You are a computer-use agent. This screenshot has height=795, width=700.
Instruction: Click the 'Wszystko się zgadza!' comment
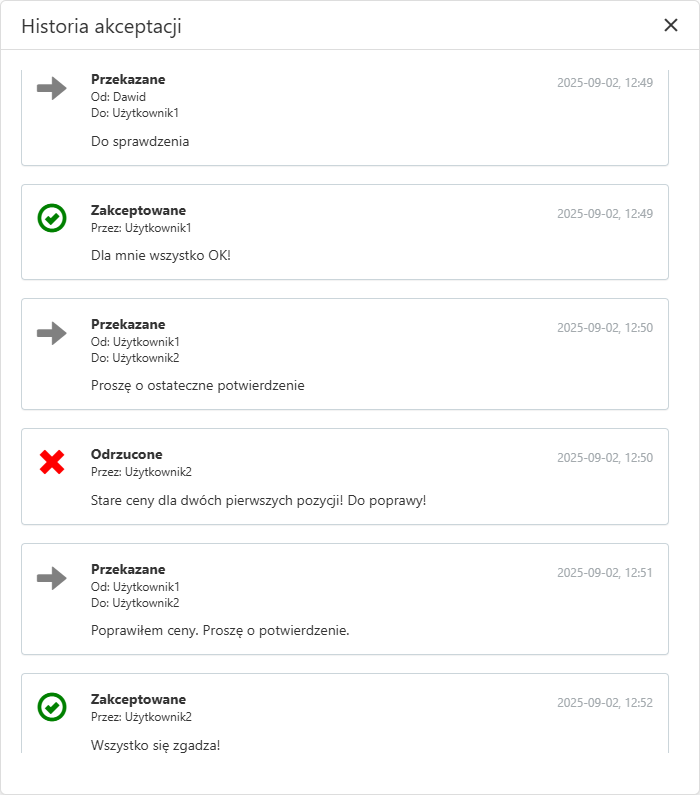155,745
